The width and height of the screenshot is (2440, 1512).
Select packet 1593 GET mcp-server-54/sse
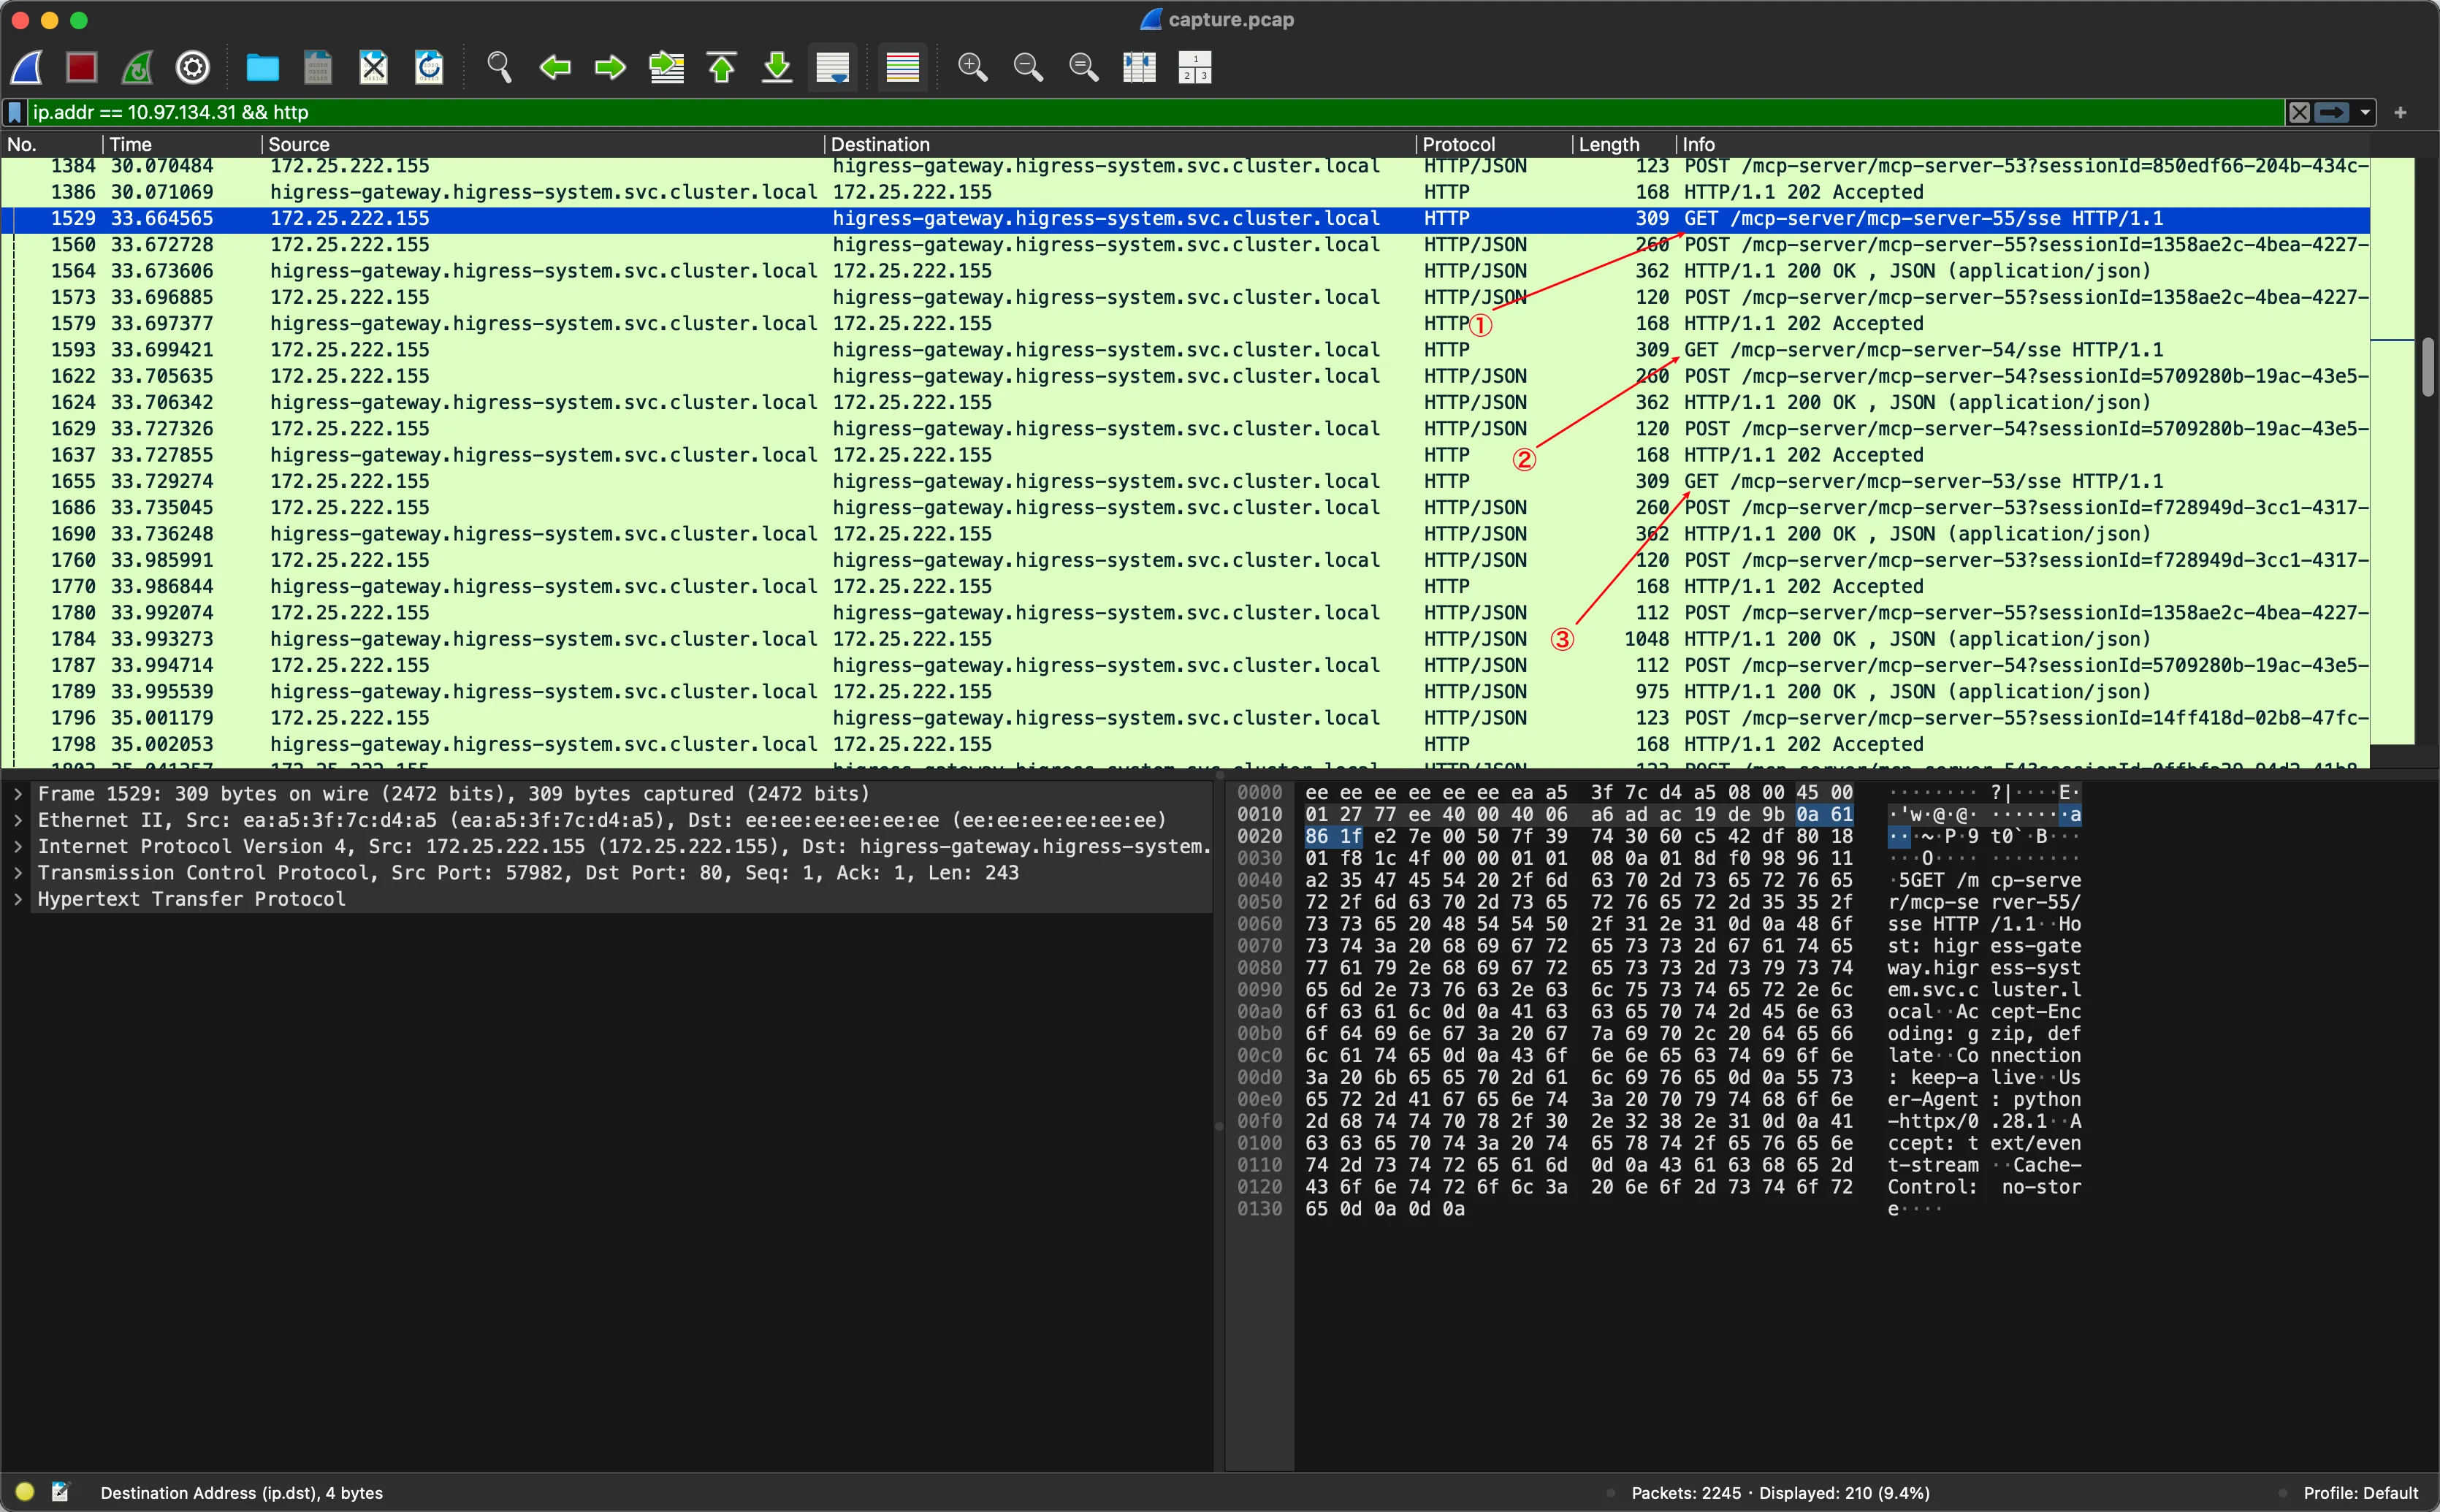(x=1185, y=350)
